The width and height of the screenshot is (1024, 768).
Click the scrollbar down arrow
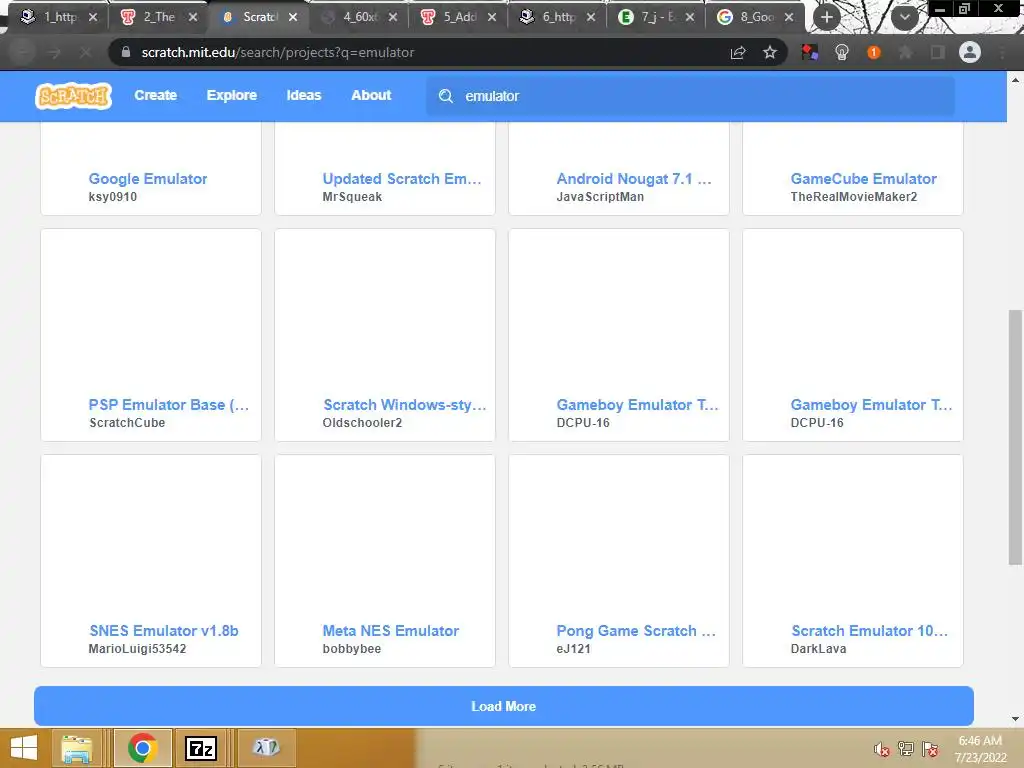pyautogui.click(x=1015, y=719)
